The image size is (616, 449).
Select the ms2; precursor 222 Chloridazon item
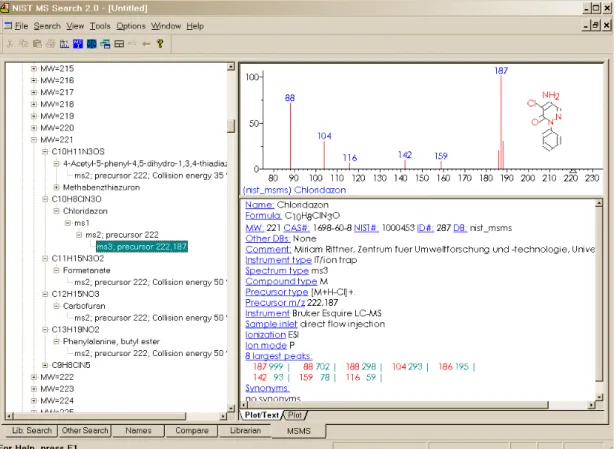pyautogui.click(x=122, y=235)
